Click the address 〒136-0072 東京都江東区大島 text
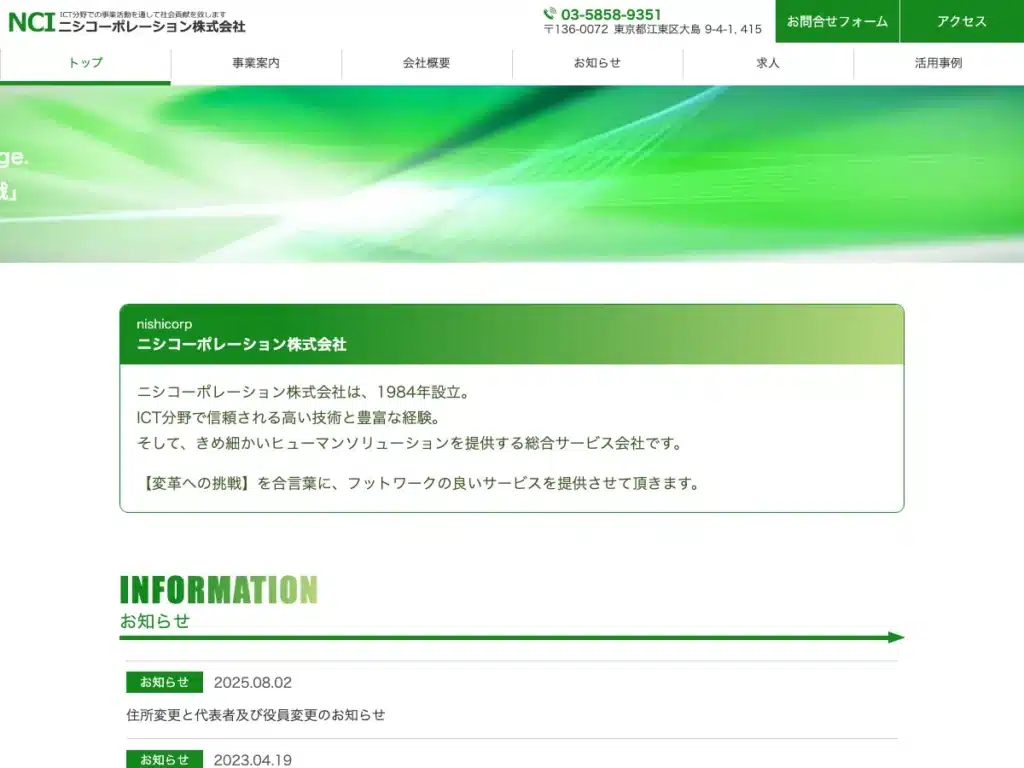 click(652, 29)
